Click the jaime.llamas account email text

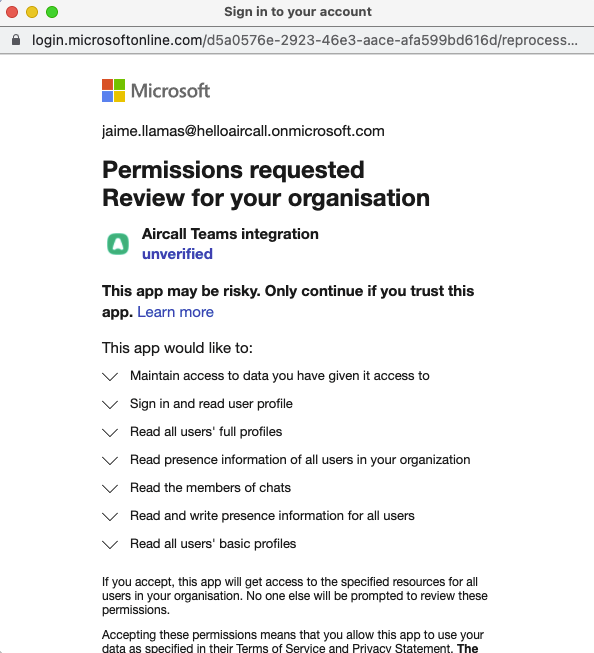point(243,131)
